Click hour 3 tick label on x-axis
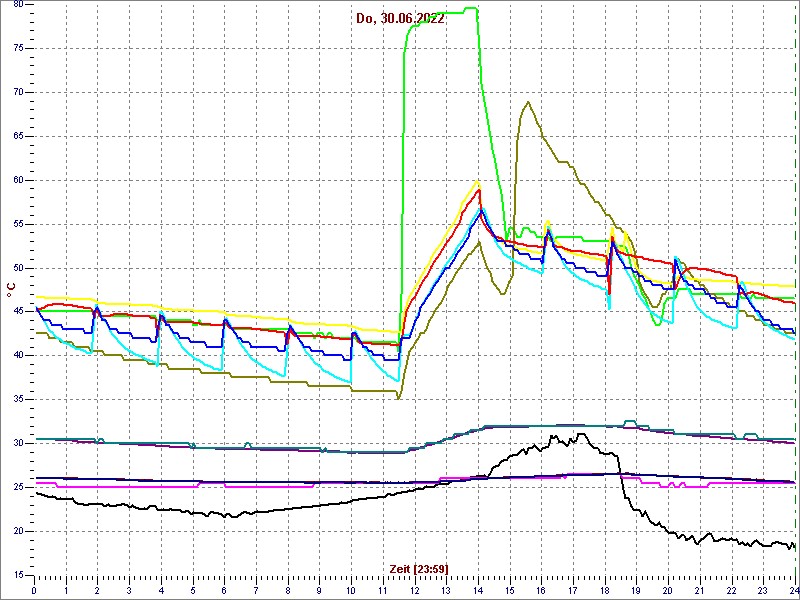 (x=130, y=590)
